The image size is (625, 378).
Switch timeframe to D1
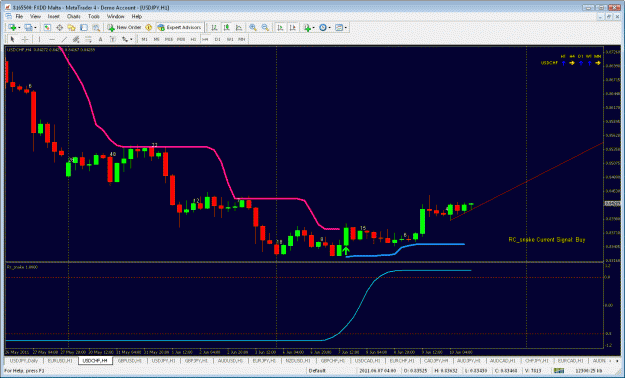[218, 39]
